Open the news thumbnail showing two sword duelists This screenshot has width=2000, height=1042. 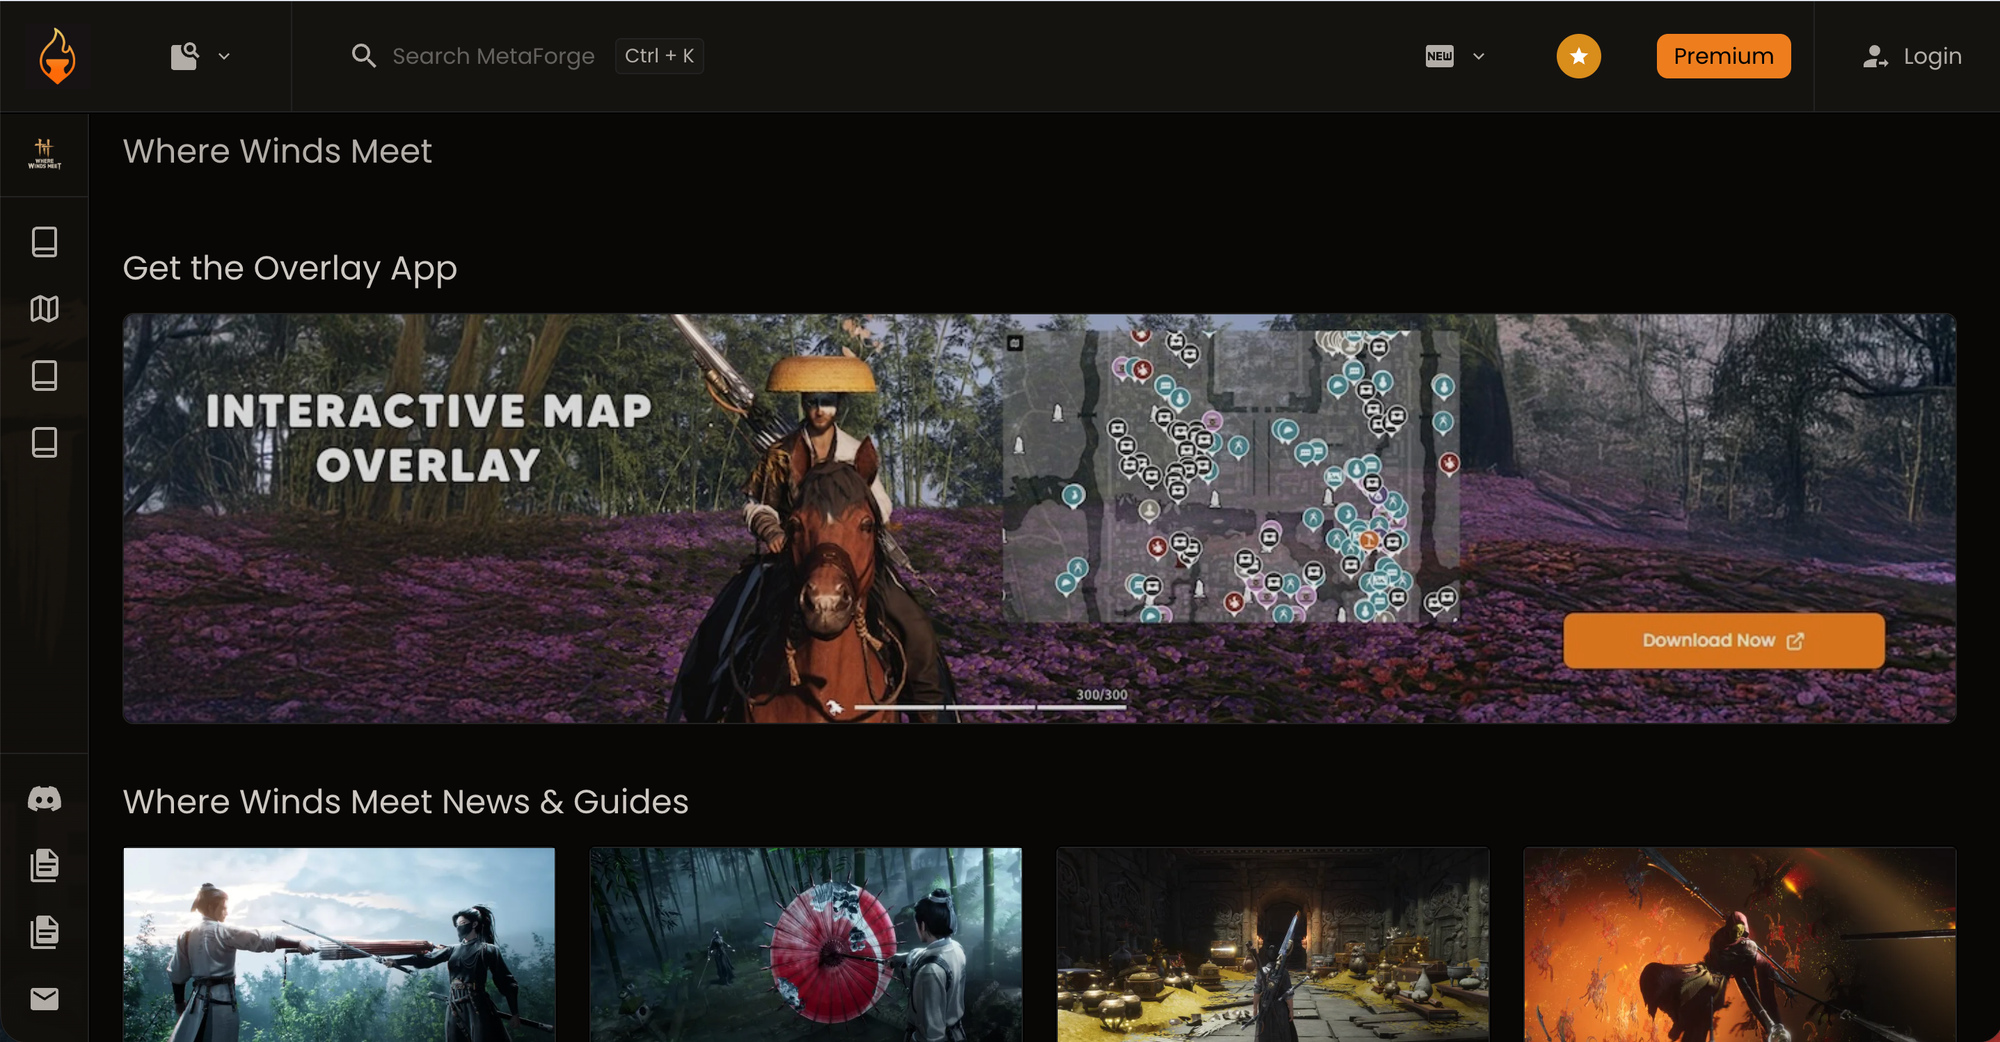point(339,945)
